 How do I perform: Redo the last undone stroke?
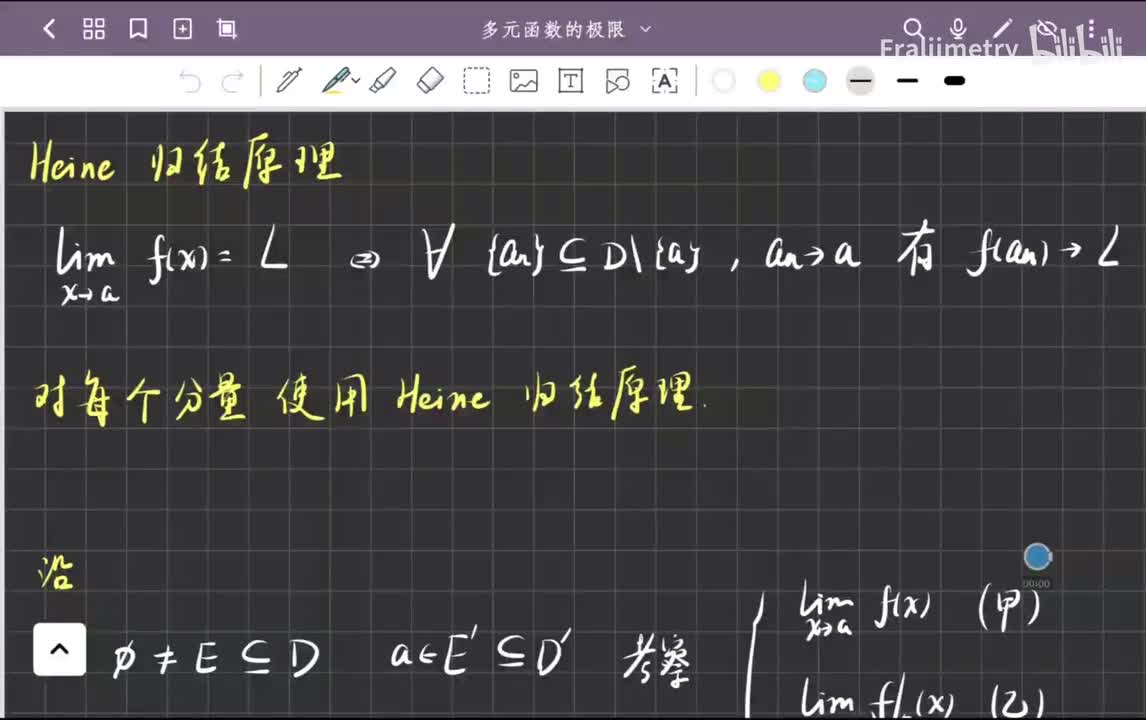(x=232, y=81)
